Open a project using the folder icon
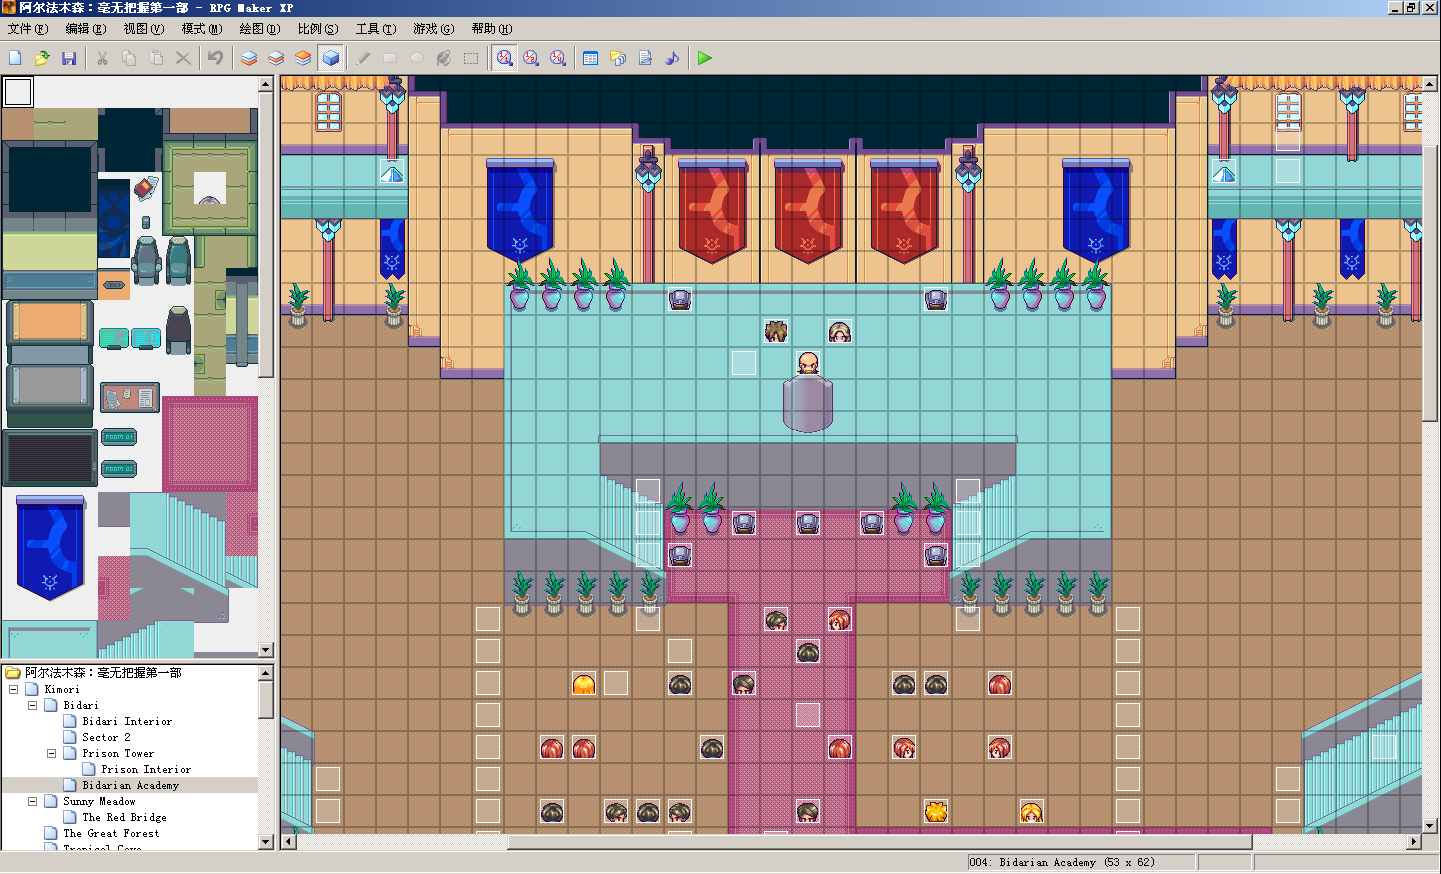 42,58
